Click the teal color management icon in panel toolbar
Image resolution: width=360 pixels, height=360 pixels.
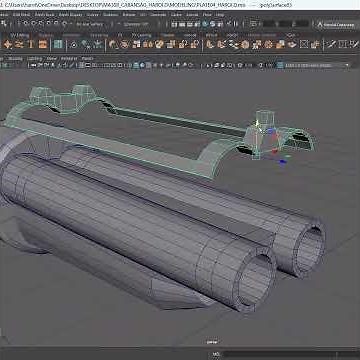coord(280,65)
